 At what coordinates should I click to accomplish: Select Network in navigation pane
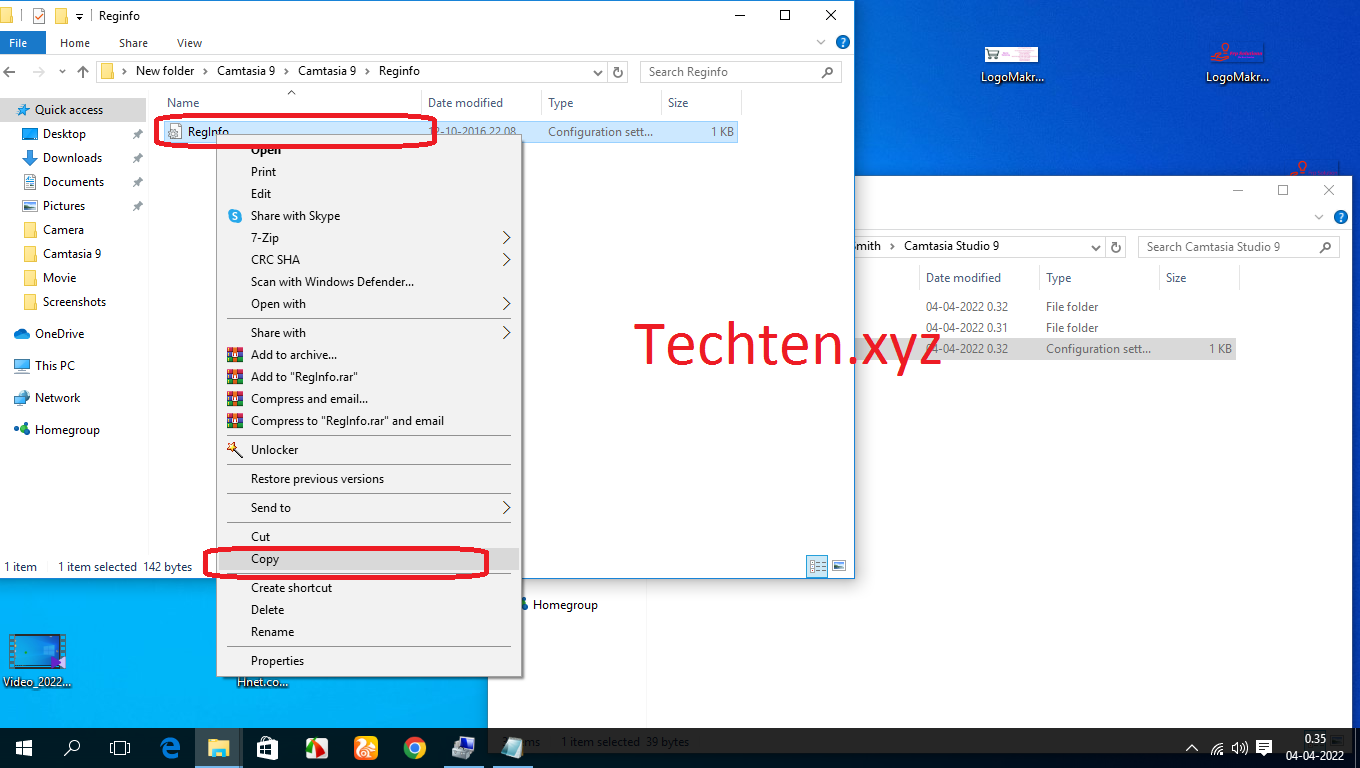(x=57, y=398)
